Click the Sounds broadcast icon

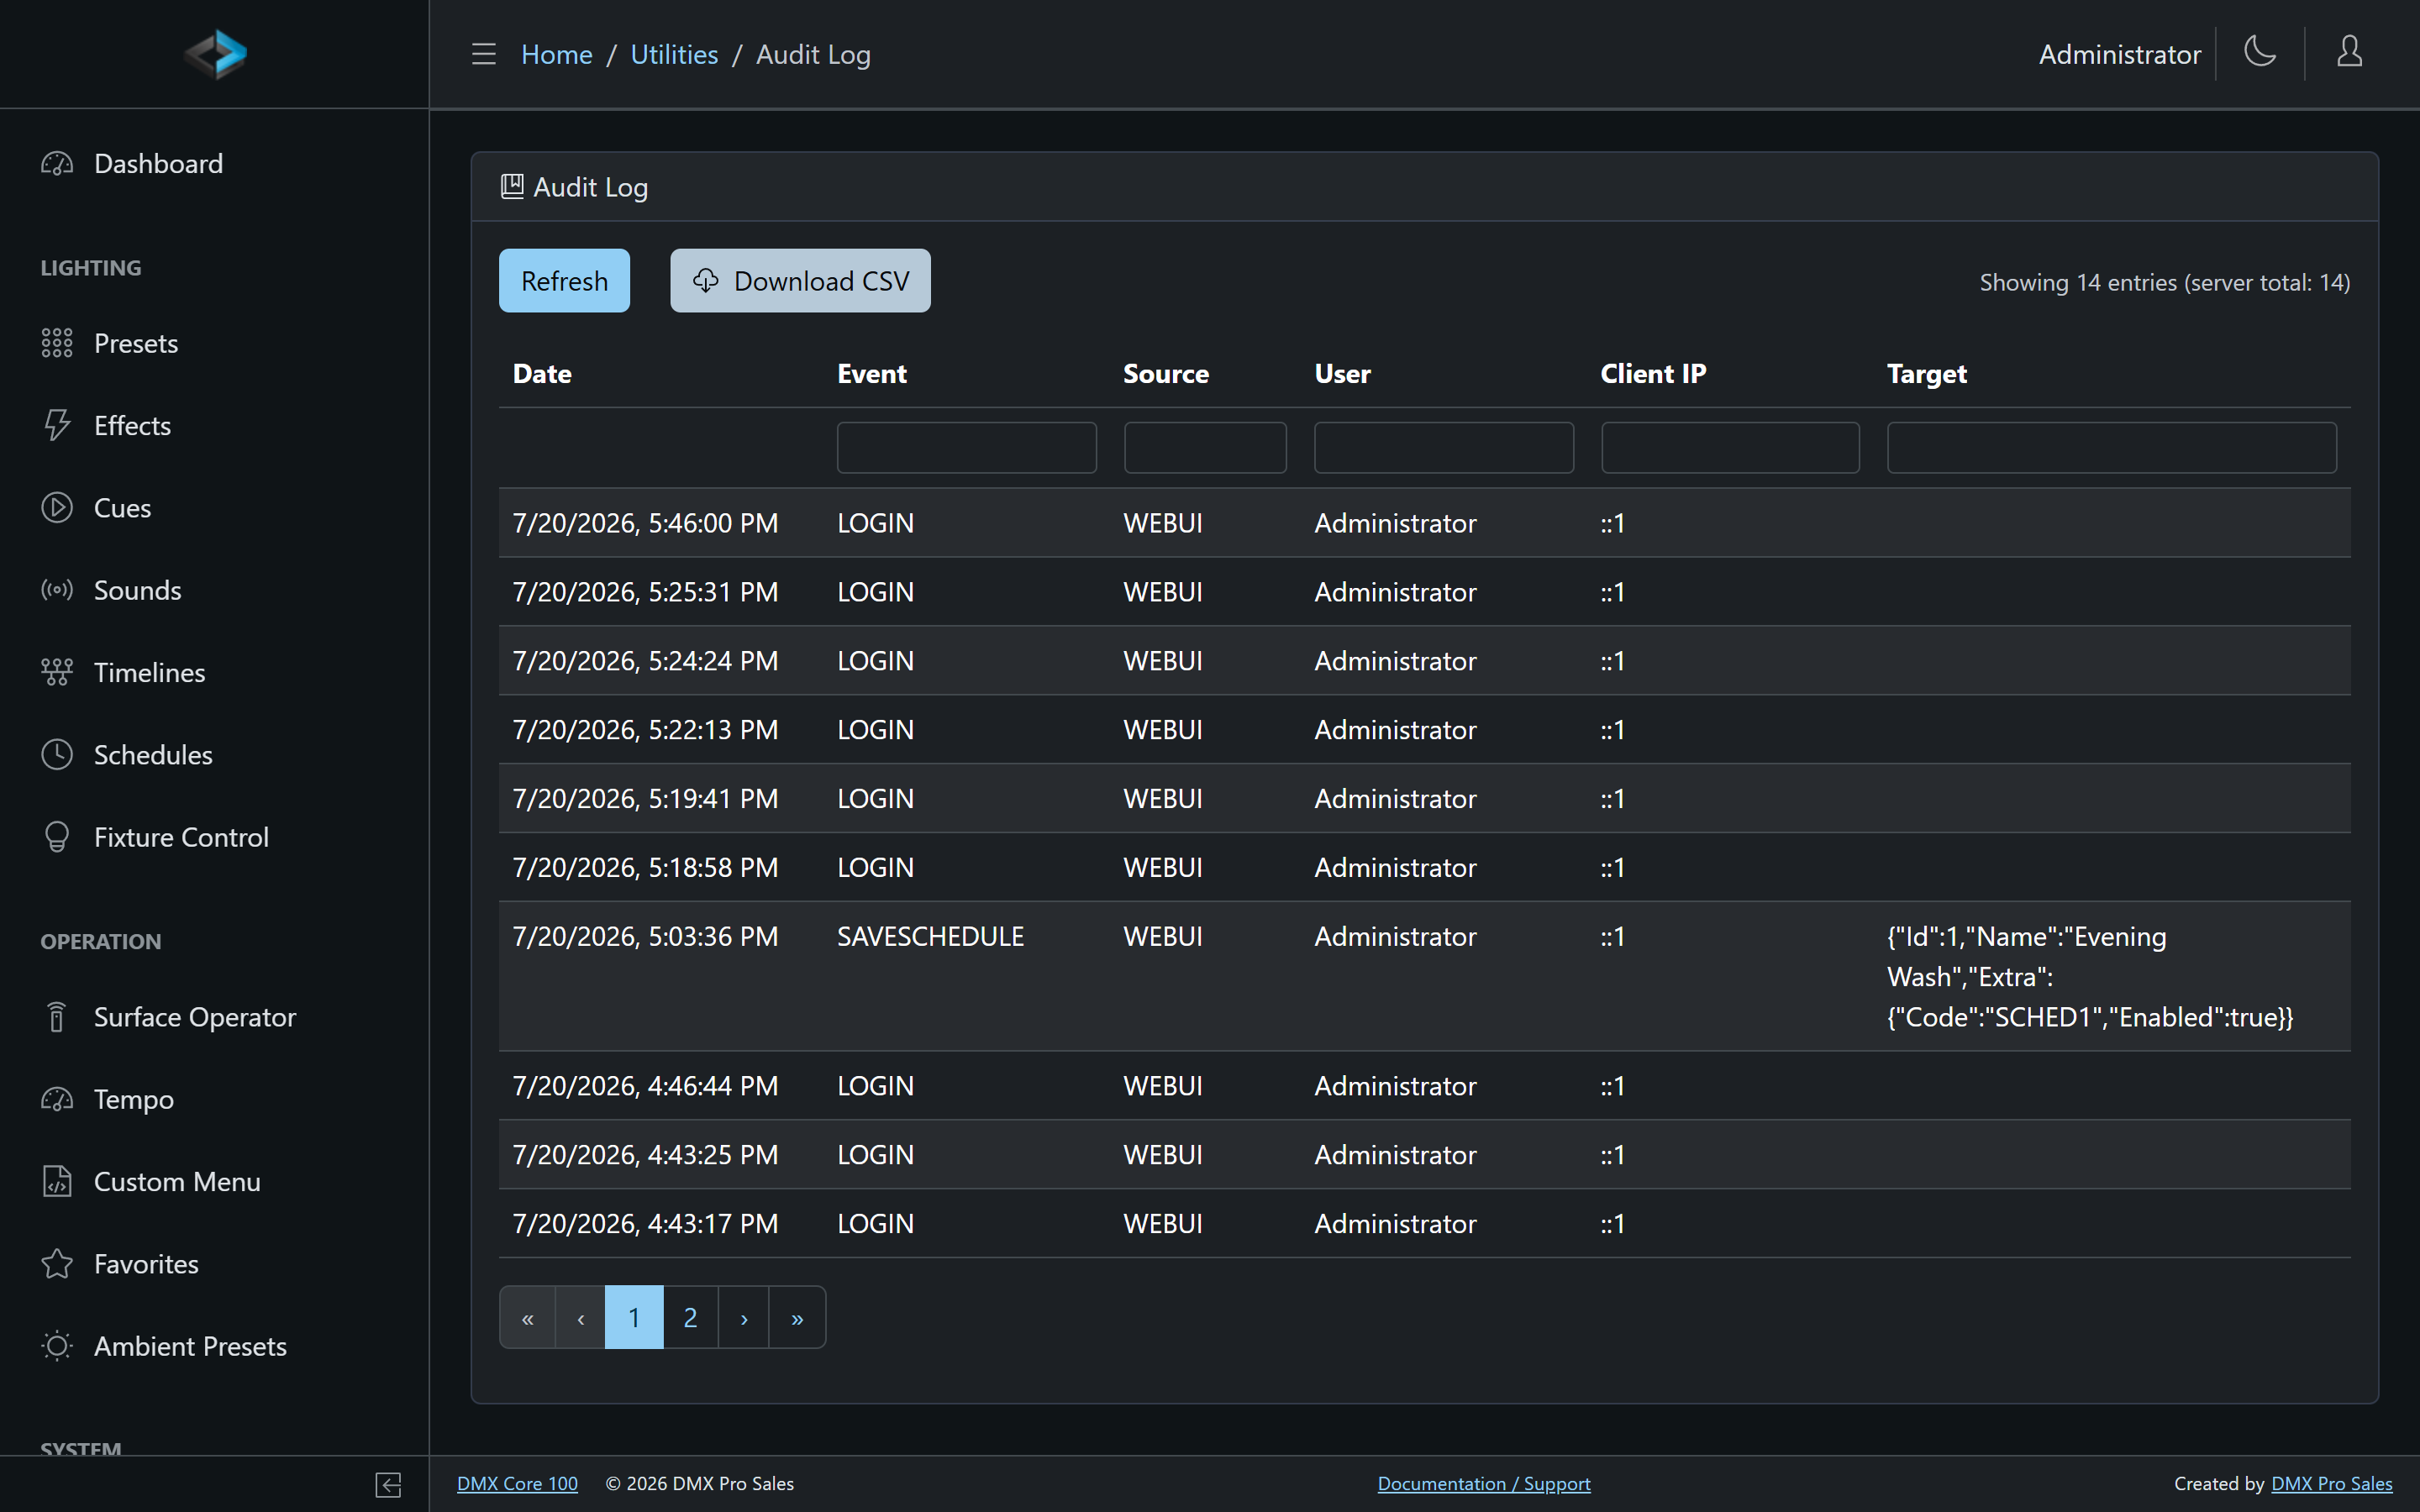(x=57, y=590)
